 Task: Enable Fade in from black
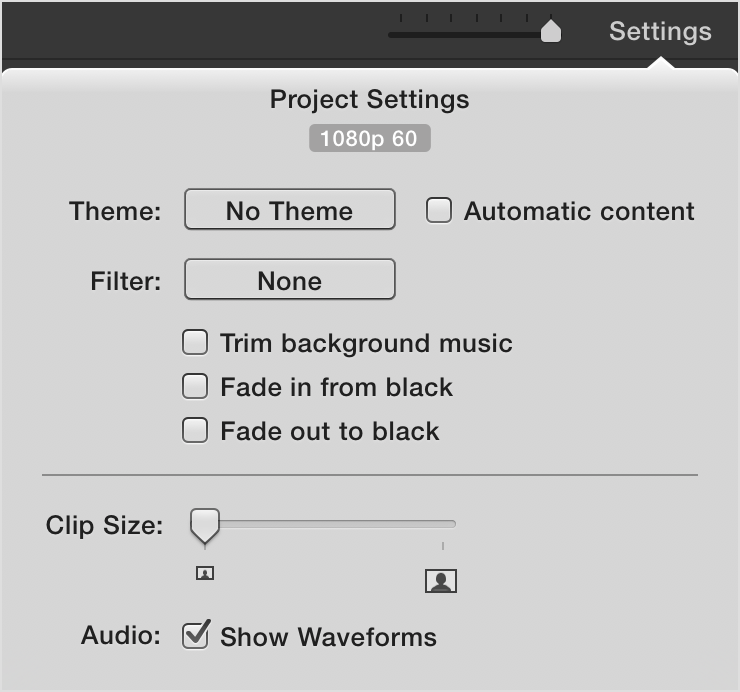(x=195, y=387)
